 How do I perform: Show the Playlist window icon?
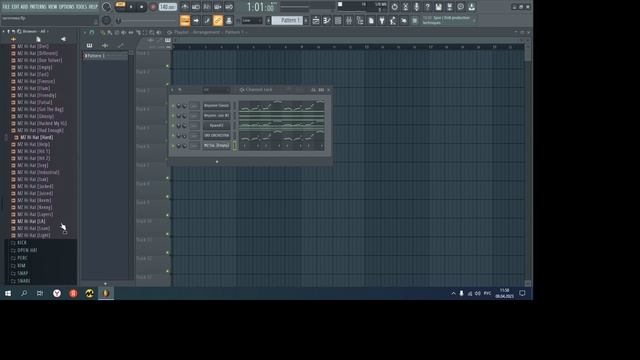point(316,20)
